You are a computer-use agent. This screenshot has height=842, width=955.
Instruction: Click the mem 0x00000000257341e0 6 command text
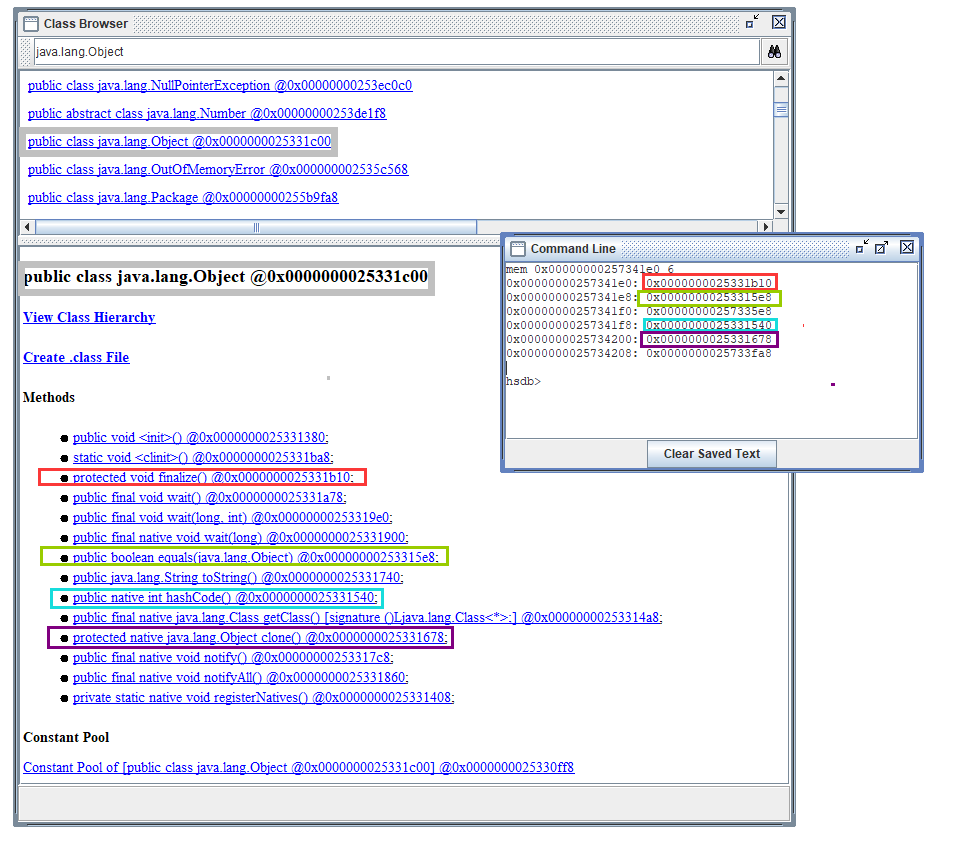[590, 269]
